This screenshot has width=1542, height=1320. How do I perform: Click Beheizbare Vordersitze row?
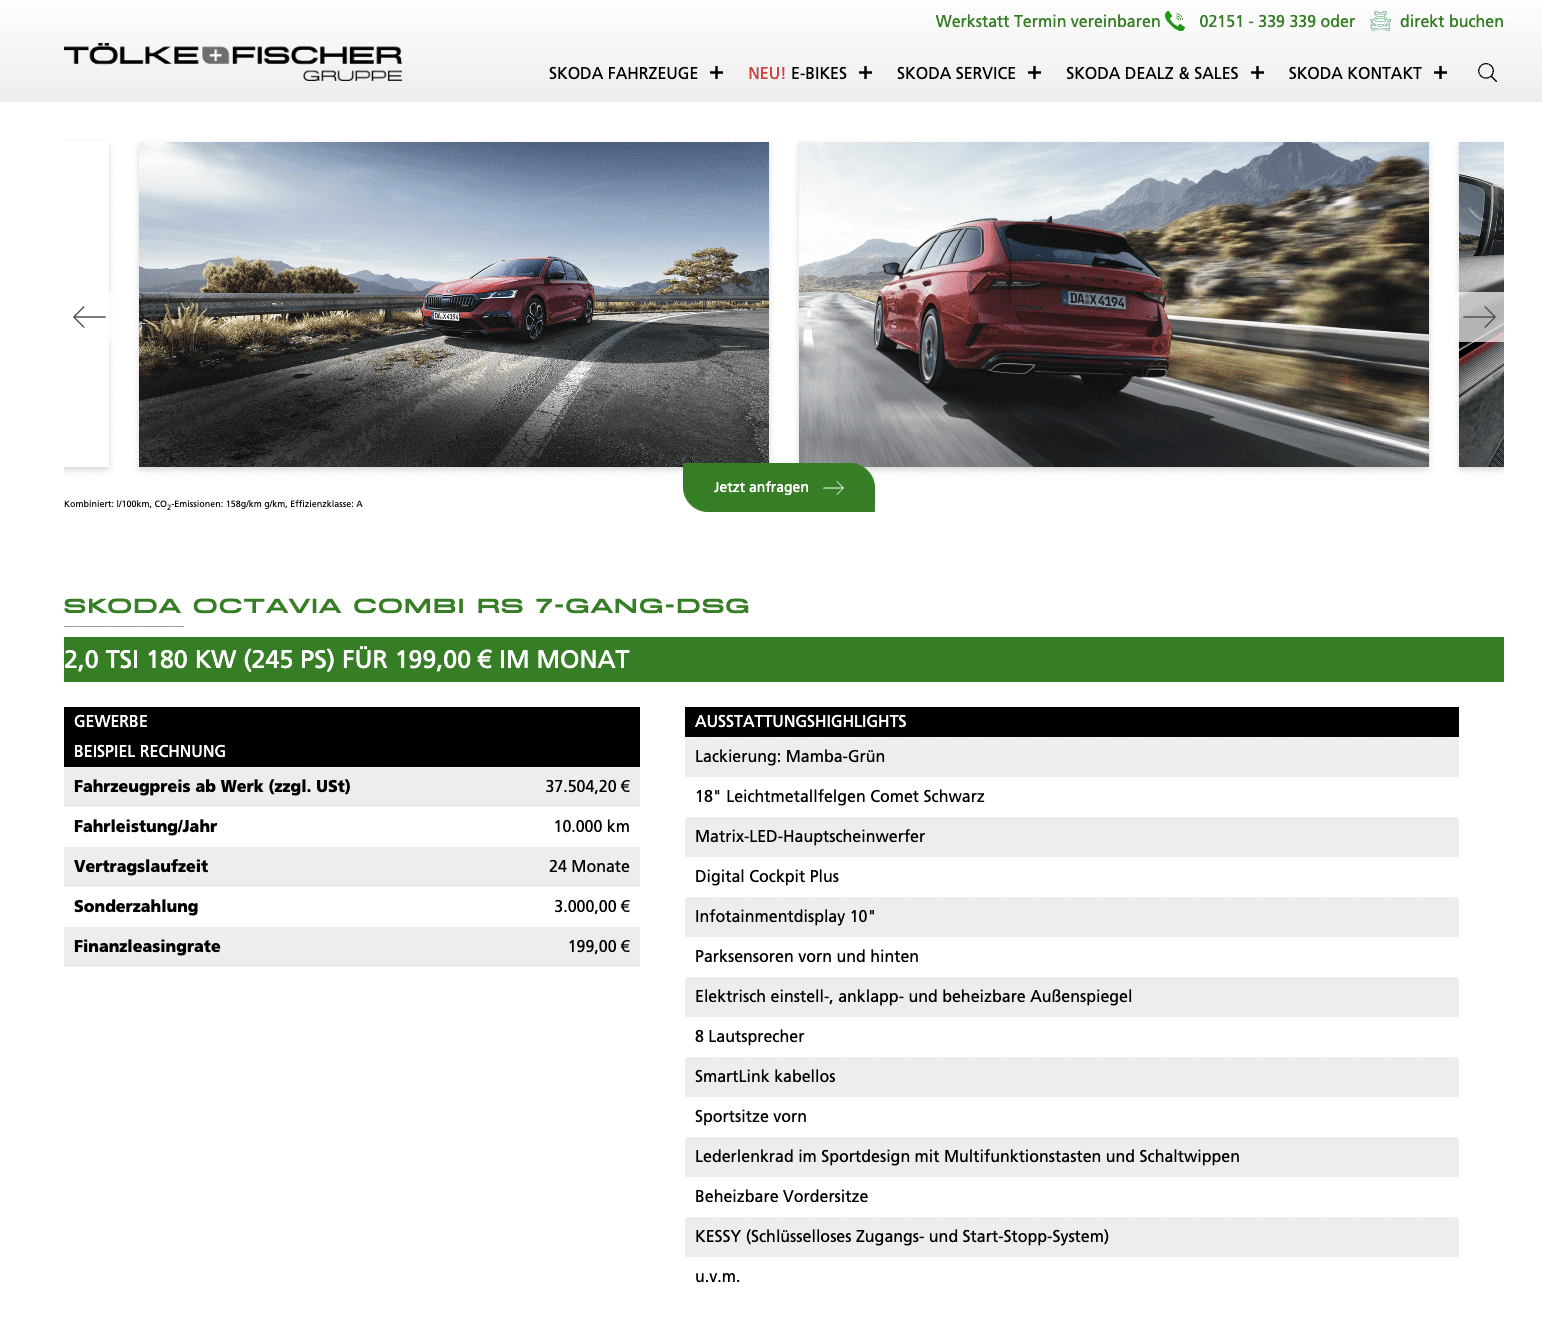click(x=1072, y=1197)
